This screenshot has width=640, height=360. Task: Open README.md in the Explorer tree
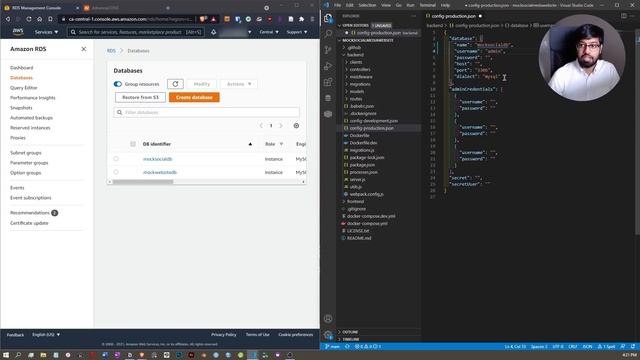point(359,238)
